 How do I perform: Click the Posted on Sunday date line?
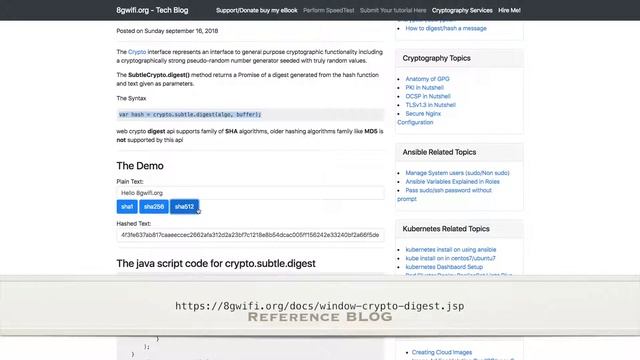(167, 31)
